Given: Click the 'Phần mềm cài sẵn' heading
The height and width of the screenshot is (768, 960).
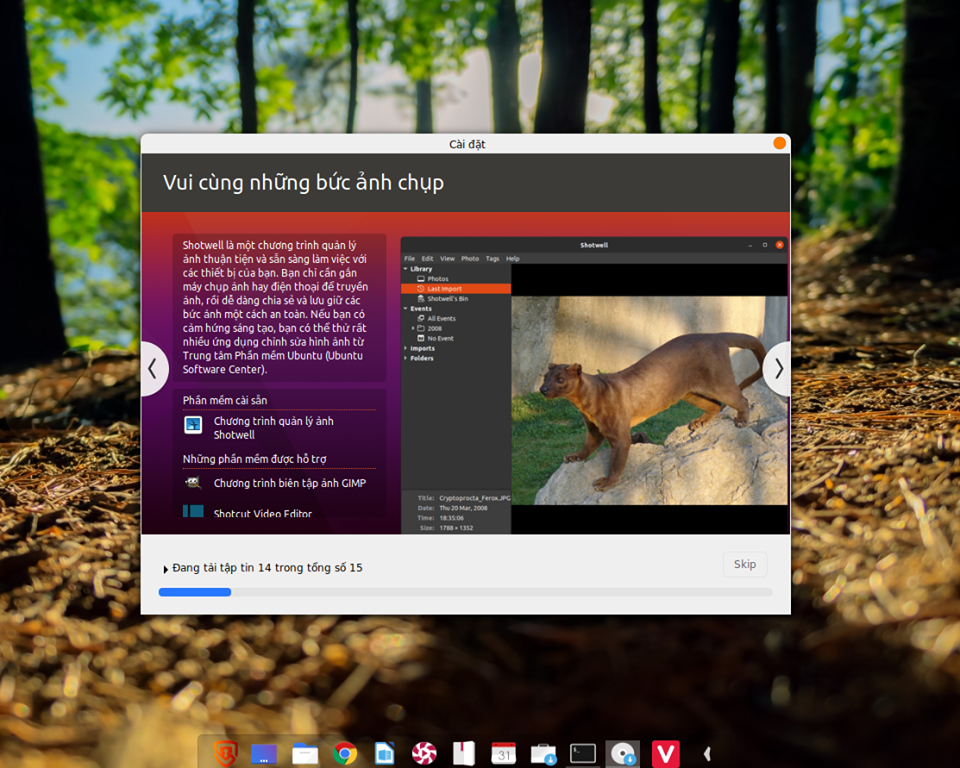Looking at the screenshot, I should pos(225,400).
